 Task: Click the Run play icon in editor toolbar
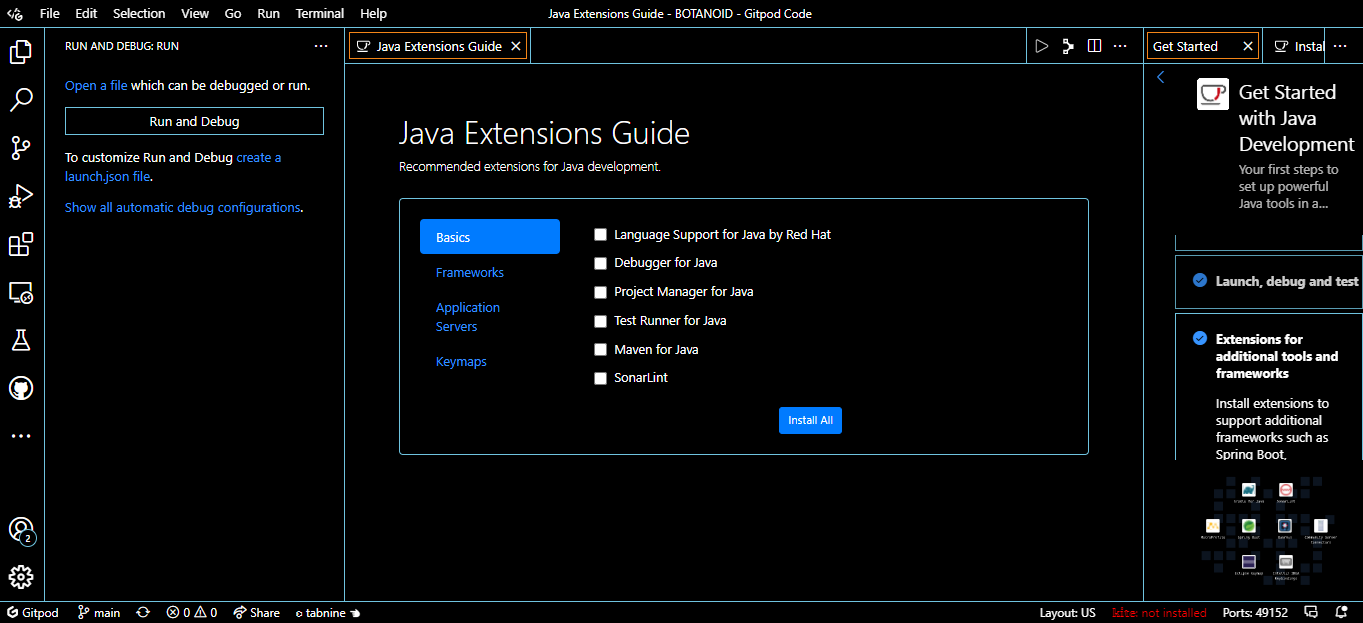(x=1041, y=46)
